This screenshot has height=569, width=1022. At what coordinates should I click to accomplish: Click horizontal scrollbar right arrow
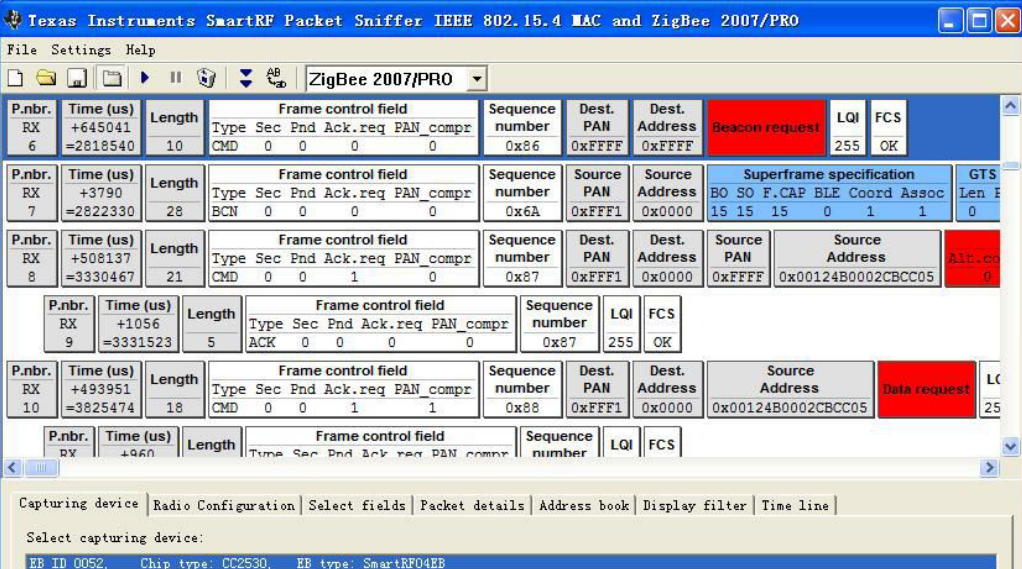989,467
